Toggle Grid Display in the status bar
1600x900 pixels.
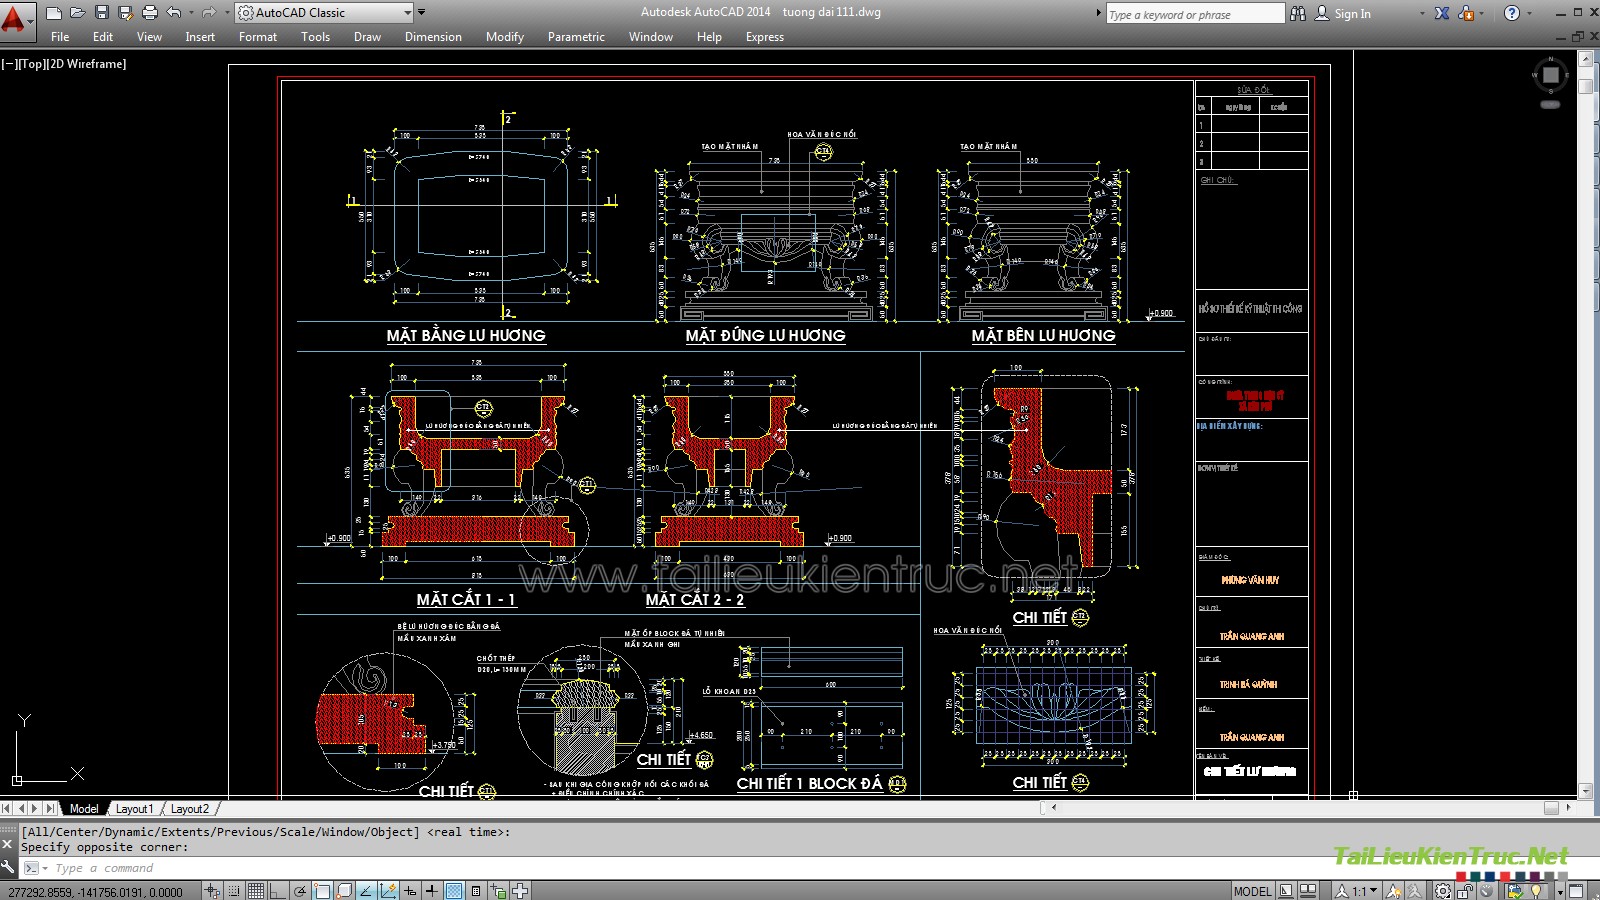[256, 890]
